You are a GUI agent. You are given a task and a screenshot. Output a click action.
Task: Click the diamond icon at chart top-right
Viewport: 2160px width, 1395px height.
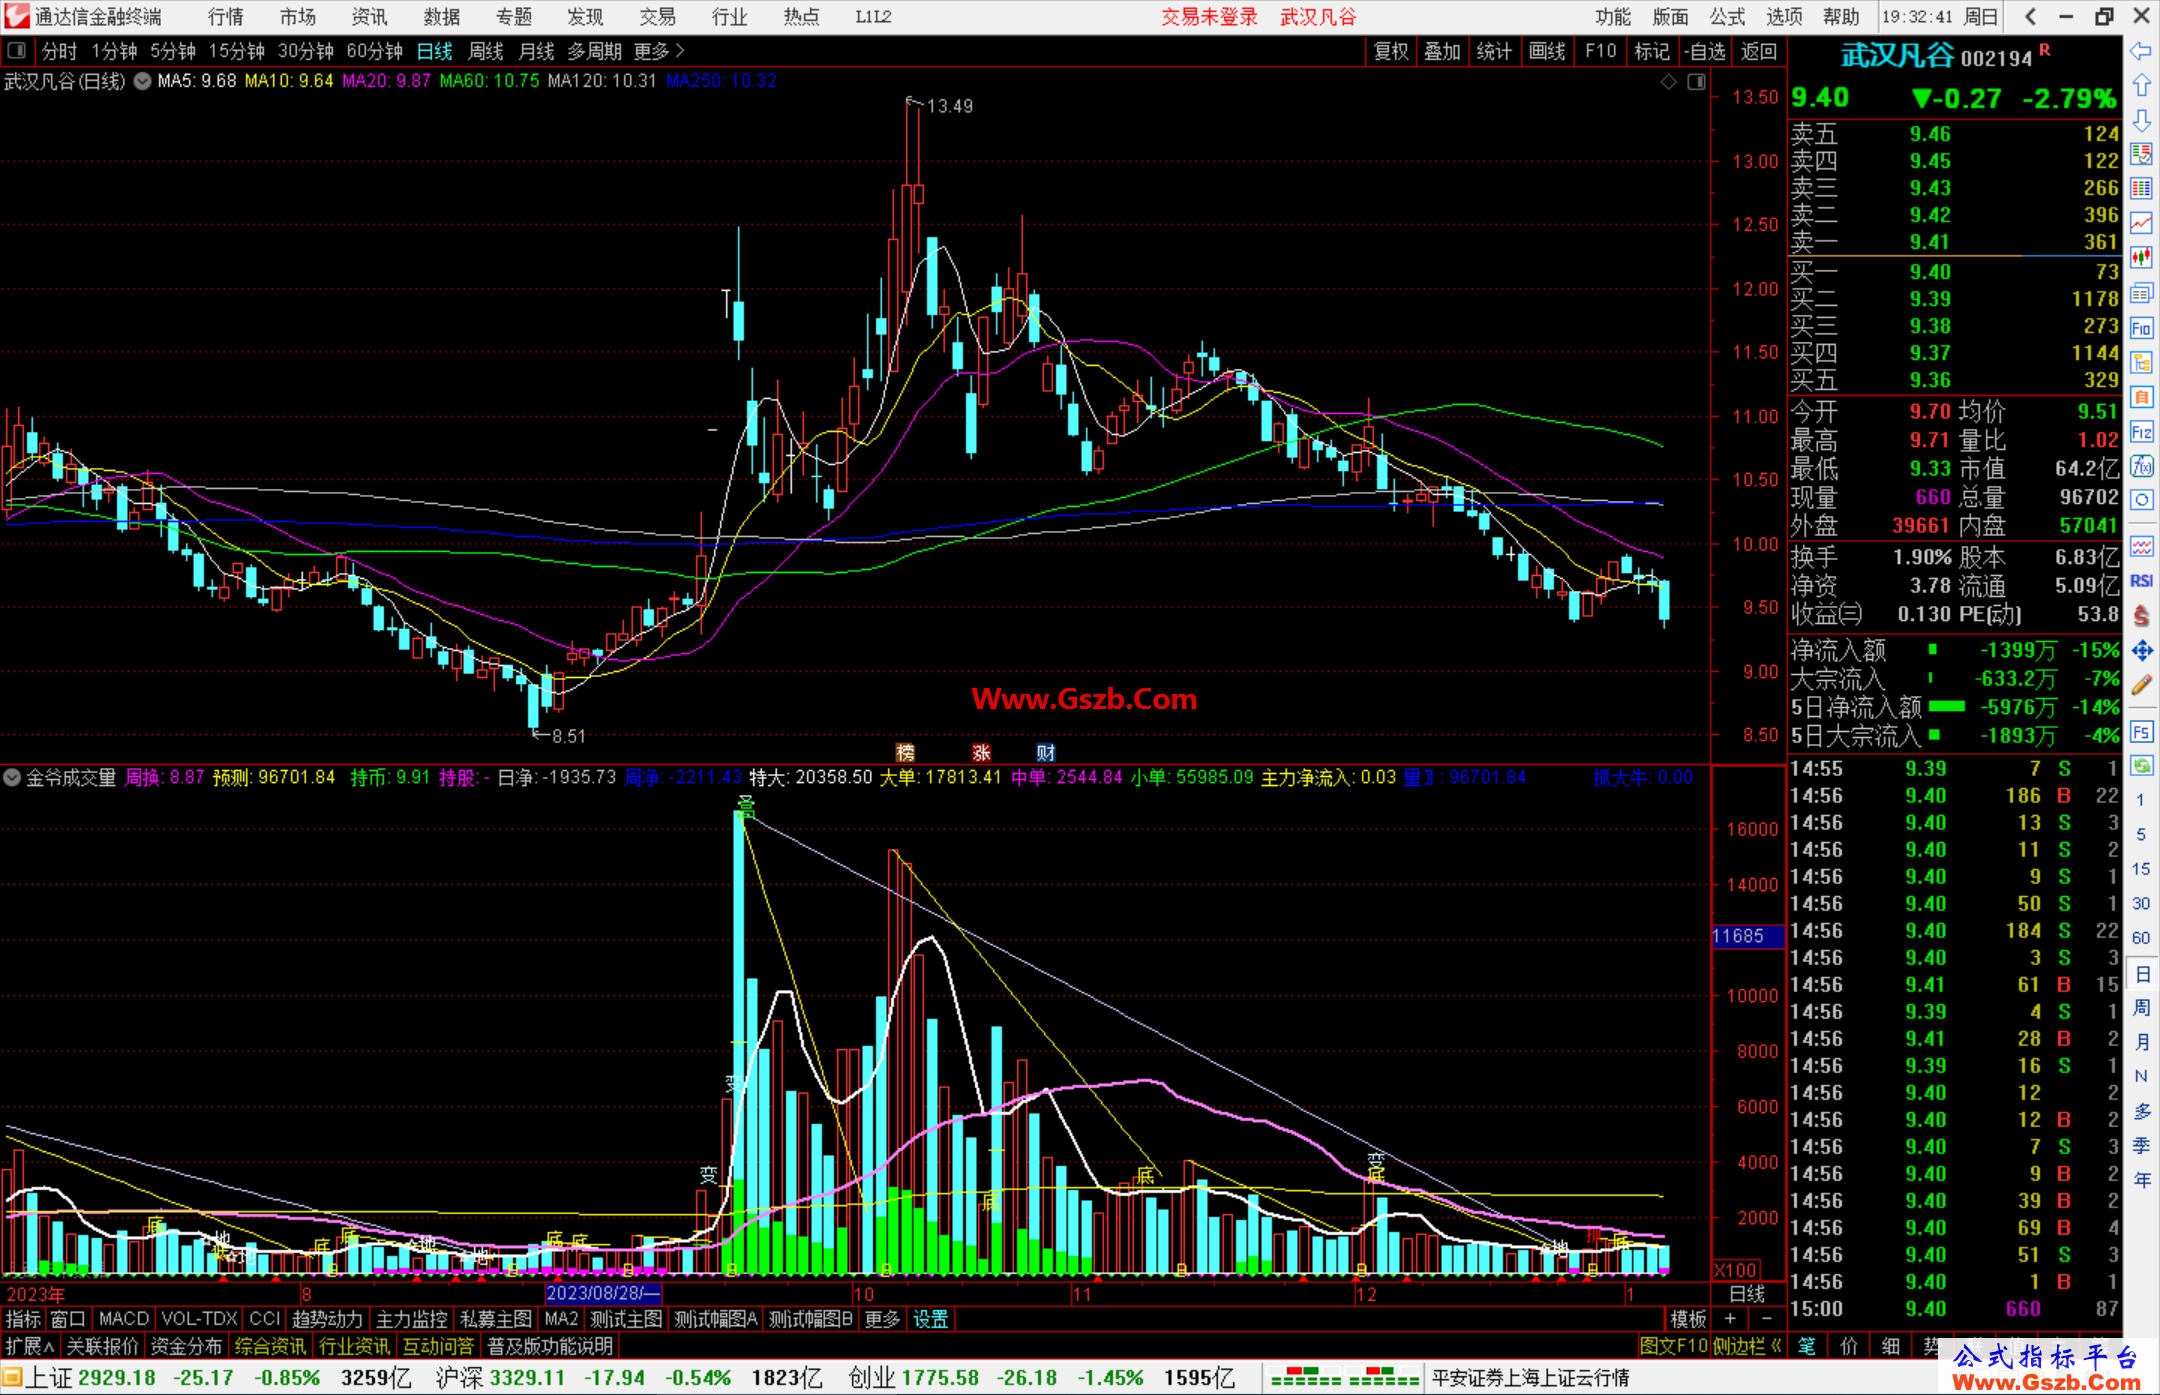pos(1668,82)
